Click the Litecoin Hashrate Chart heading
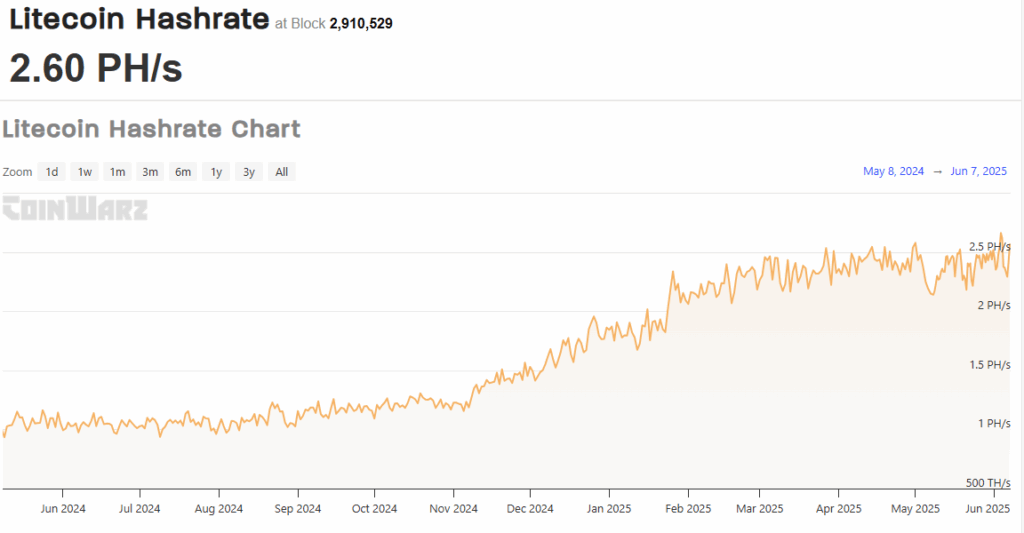Image resolution: width=1024 pixels, height=533 pixels. point(152,129)
